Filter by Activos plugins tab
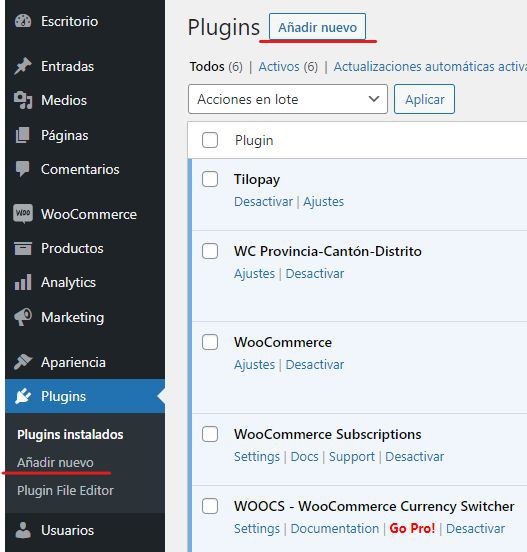 pyautogui.click(x=288, y=66)
